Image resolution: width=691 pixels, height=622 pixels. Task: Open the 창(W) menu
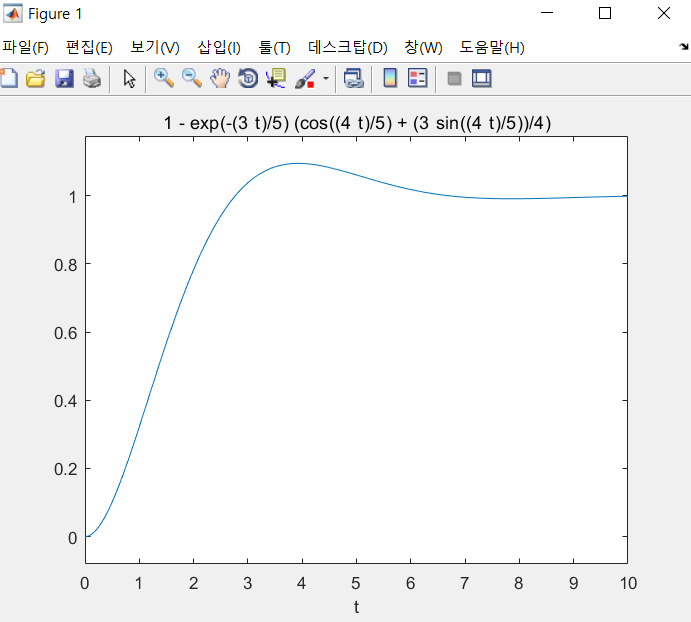[x=423, y=47]
